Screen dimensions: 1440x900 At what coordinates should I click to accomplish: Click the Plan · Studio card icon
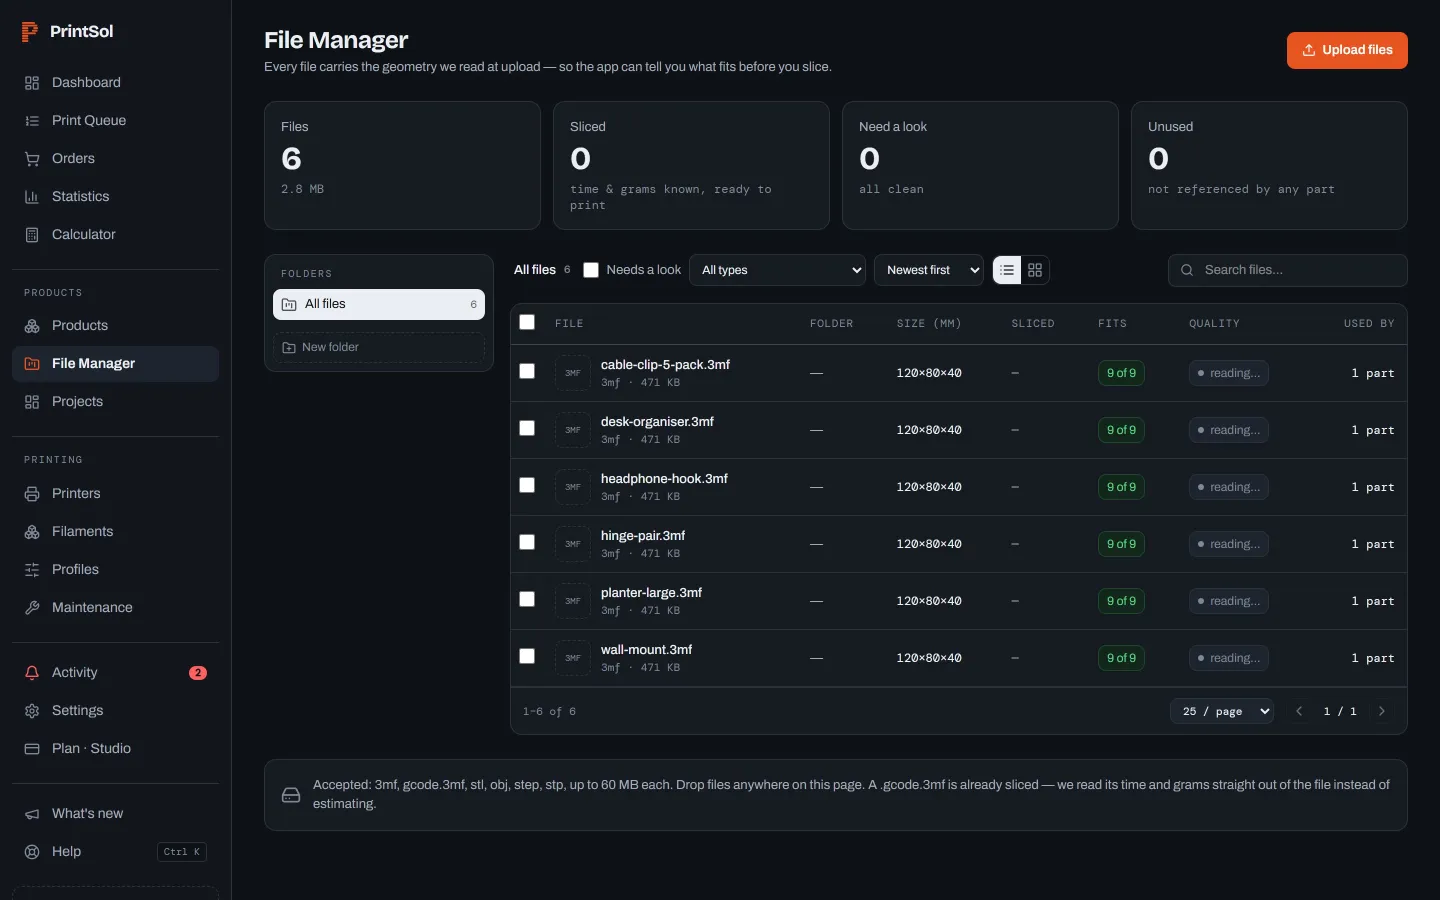coord(32,749)
